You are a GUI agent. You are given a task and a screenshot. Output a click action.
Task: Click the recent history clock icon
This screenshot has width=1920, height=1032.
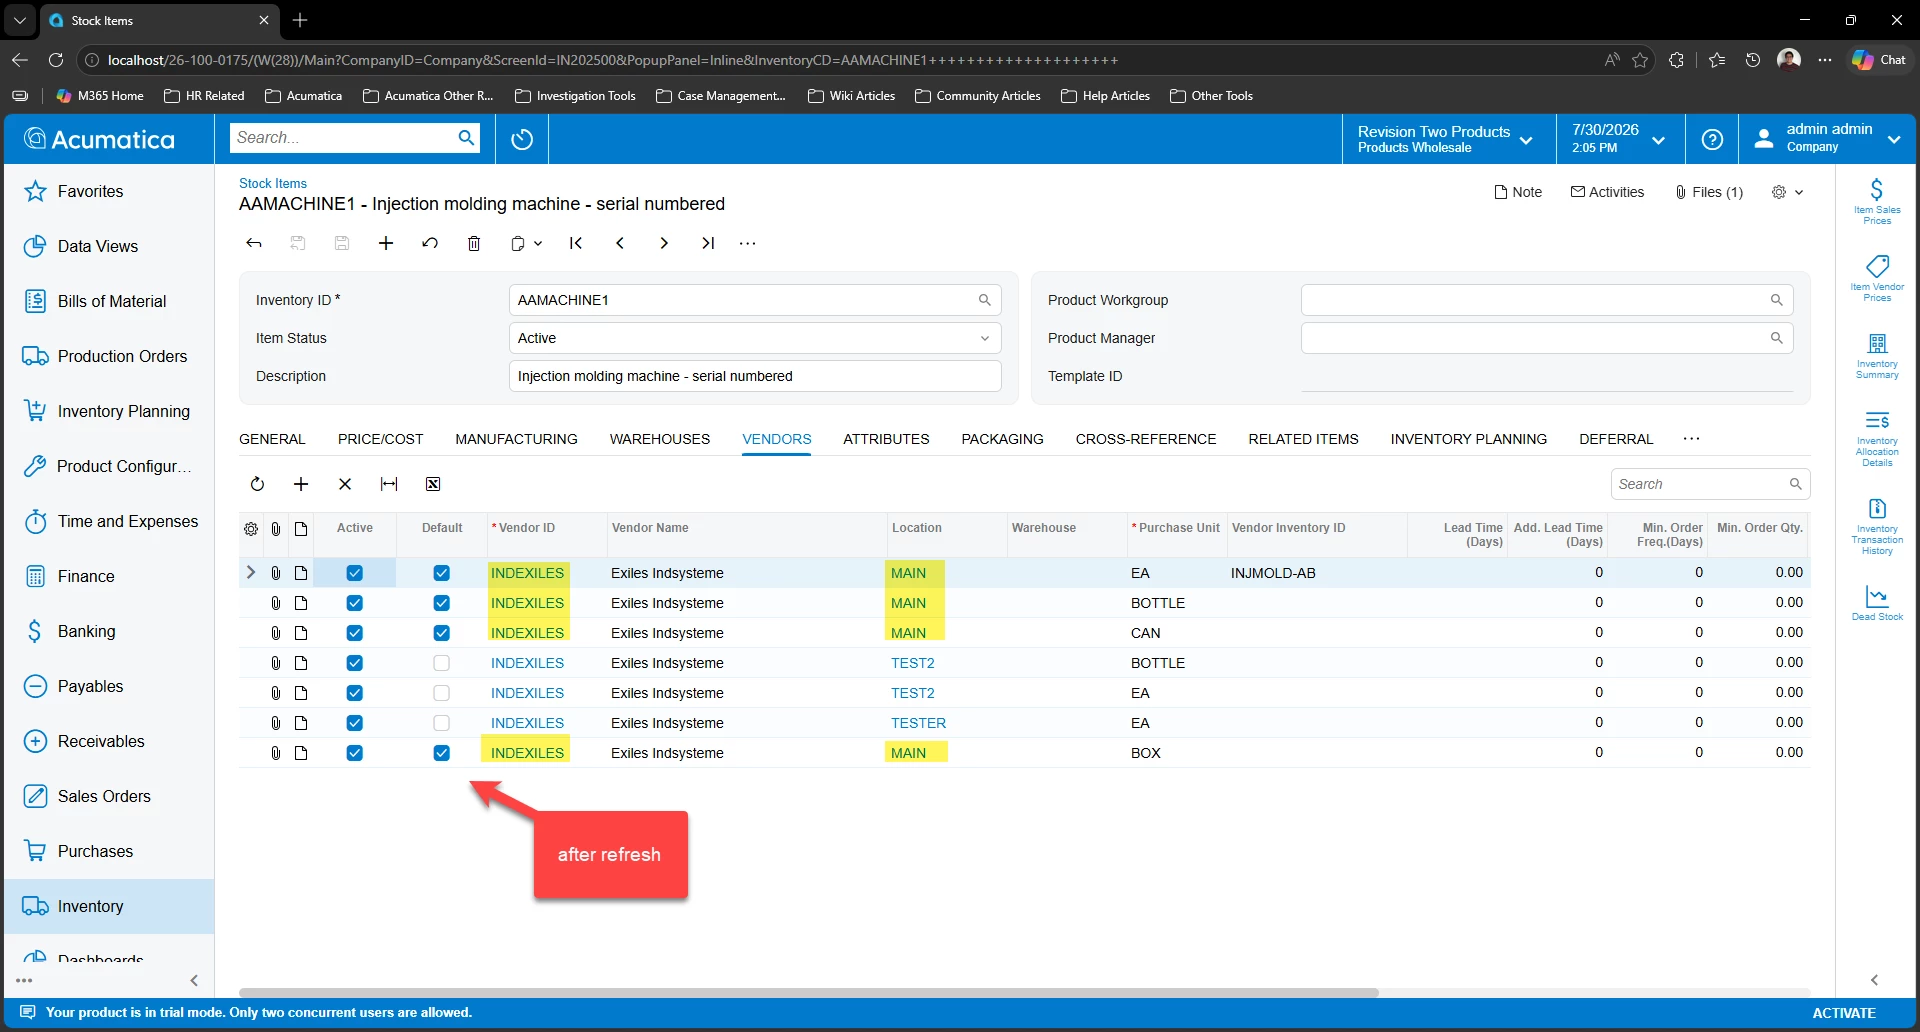pyautogui.click(x=522, y=139)
